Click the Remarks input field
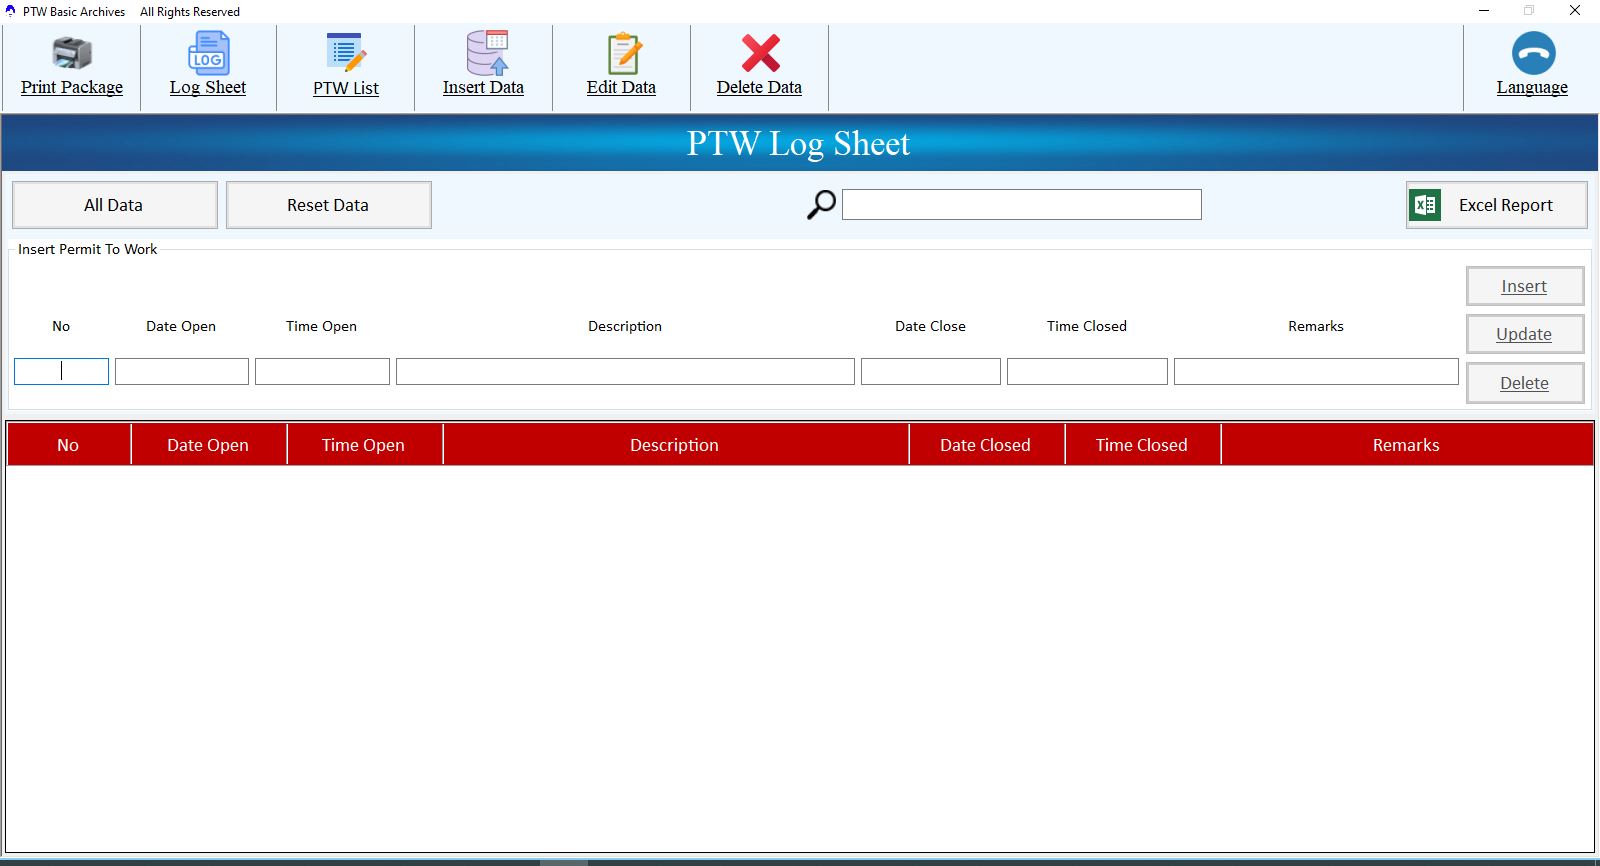The image size is (1600, 866). click(1316, 371)
